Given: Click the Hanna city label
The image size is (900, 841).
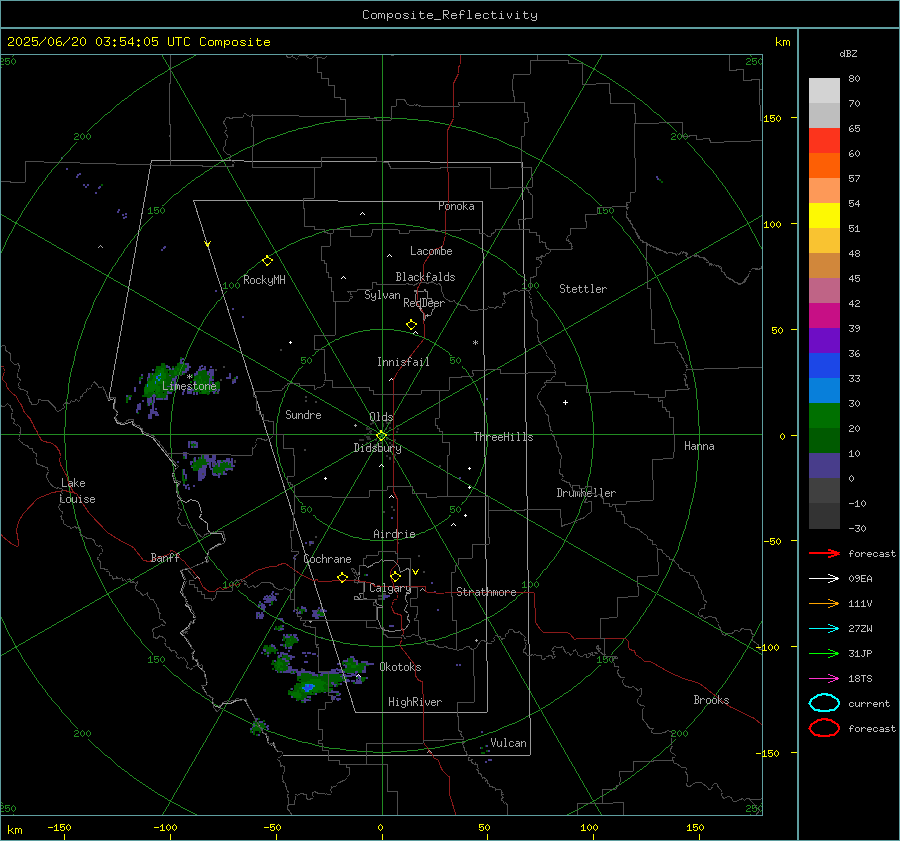Looking at the screenshot, I should click(699, 446).
